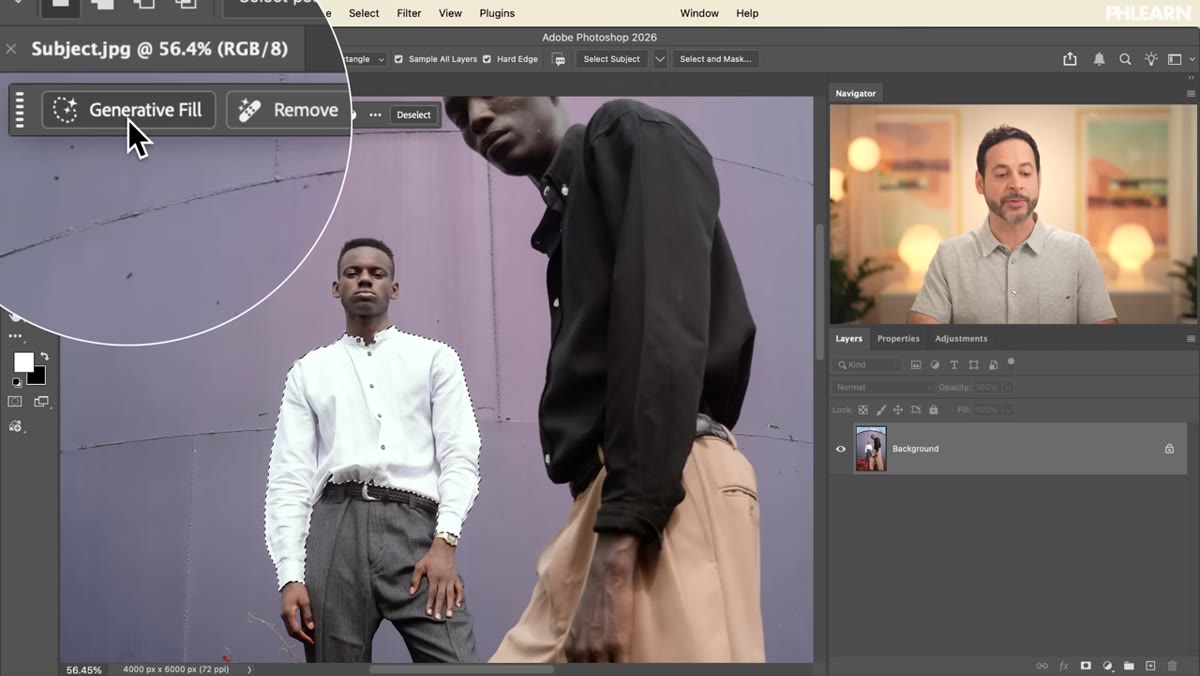1200x676 pixels.
Task: Click the new group folder icon
Action: point(1128,665)
